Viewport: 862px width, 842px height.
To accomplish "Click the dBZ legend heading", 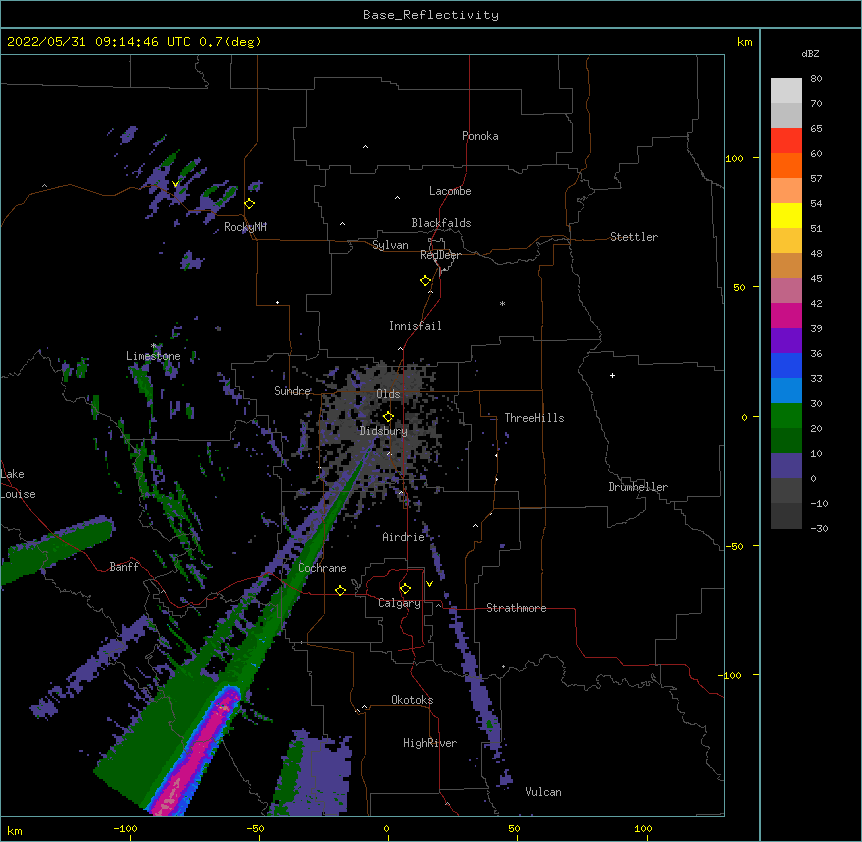I will (x=810, y=53).
